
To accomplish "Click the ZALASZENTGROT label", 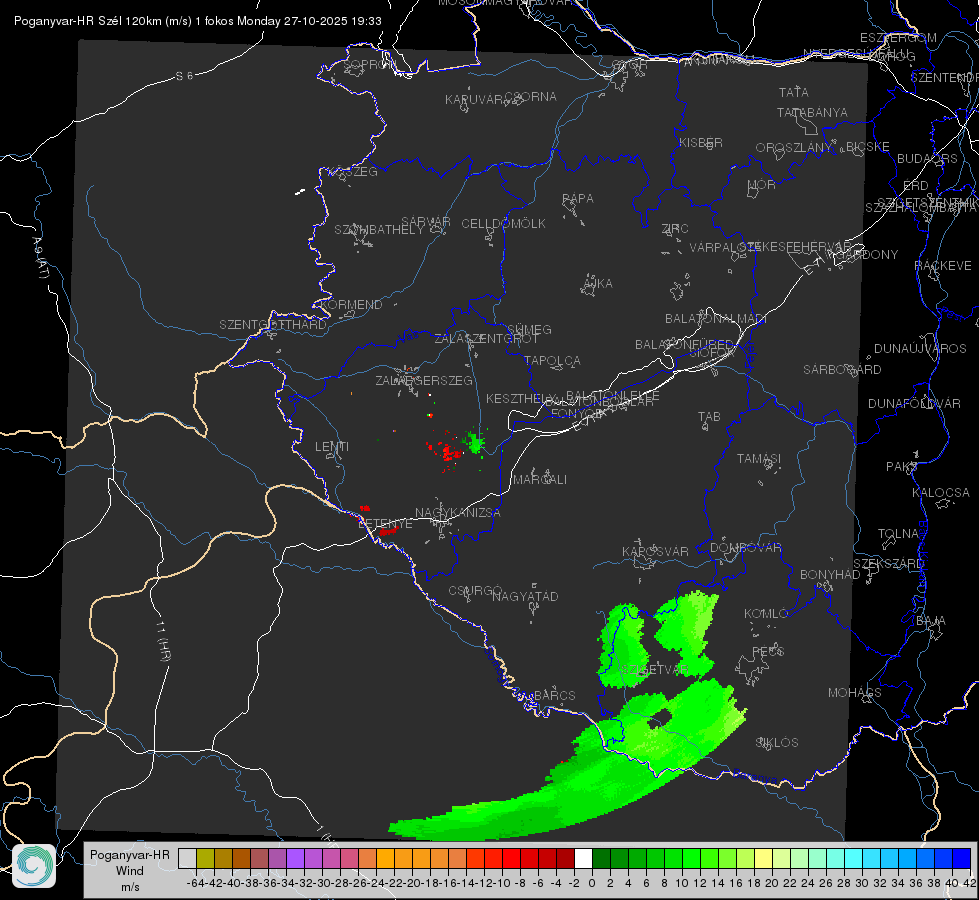I will coord(486,339).
